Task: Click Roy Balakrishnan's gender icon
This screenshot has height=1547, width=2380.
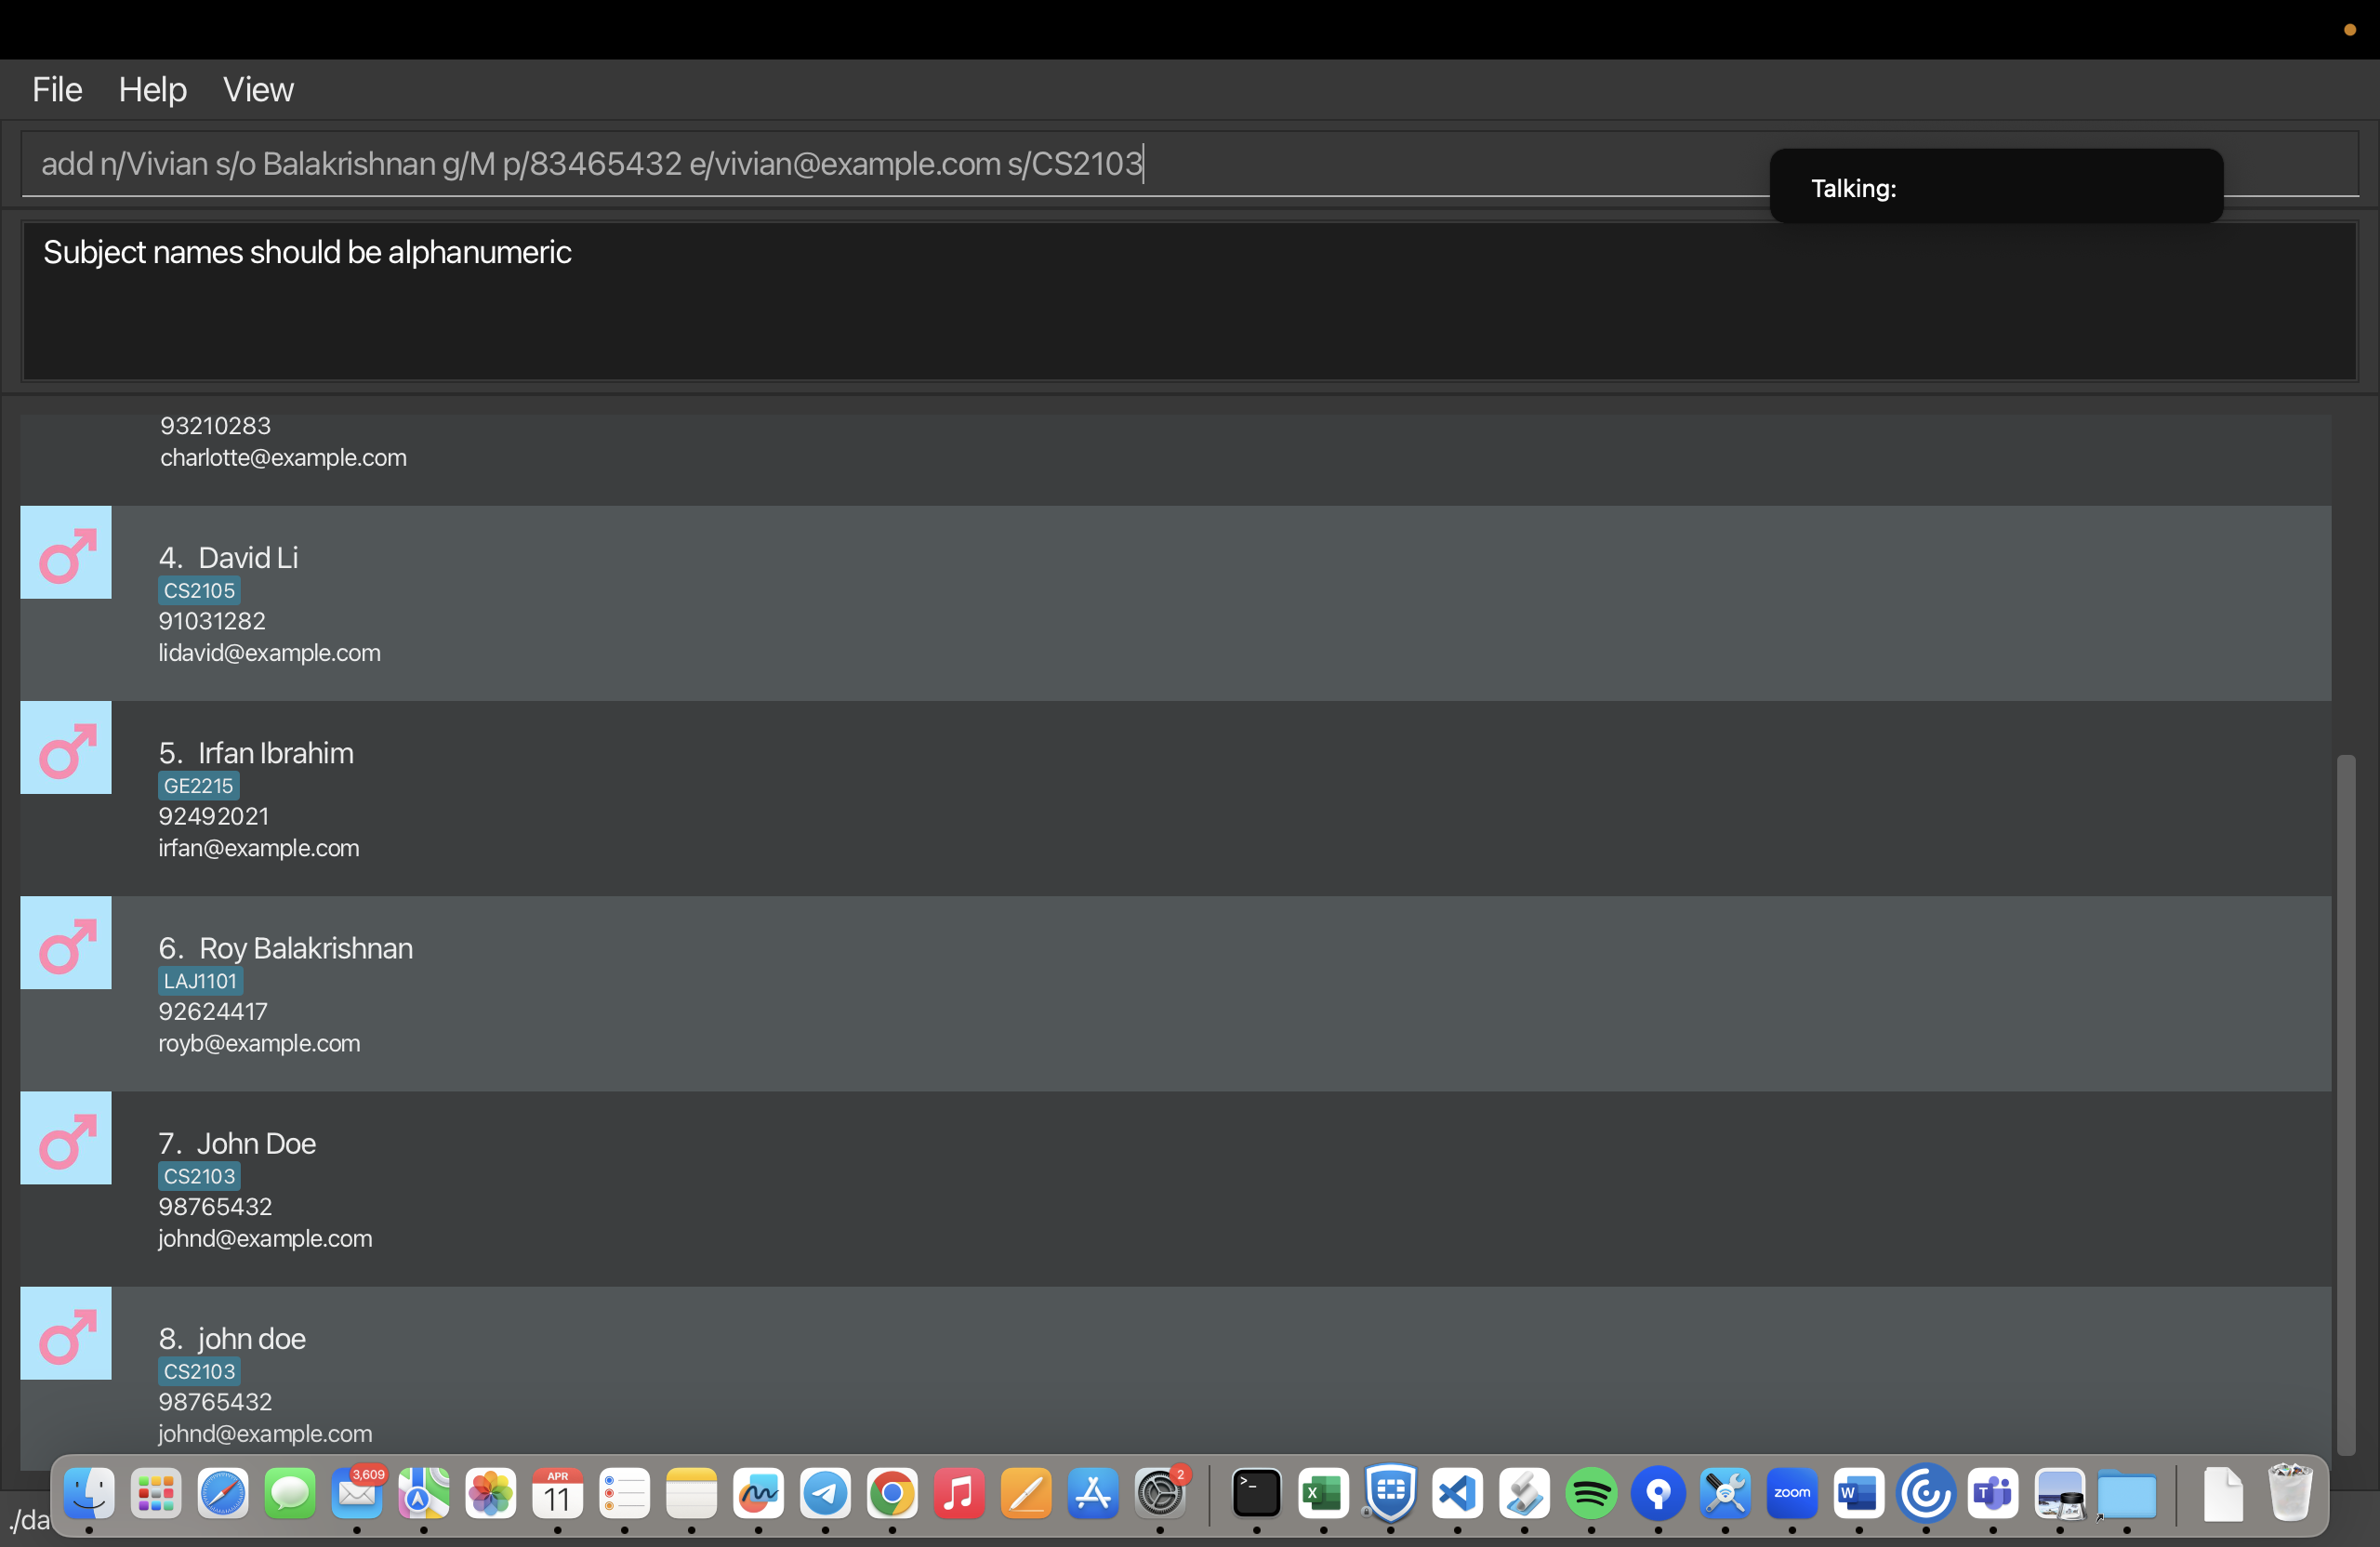Action: 66,943
